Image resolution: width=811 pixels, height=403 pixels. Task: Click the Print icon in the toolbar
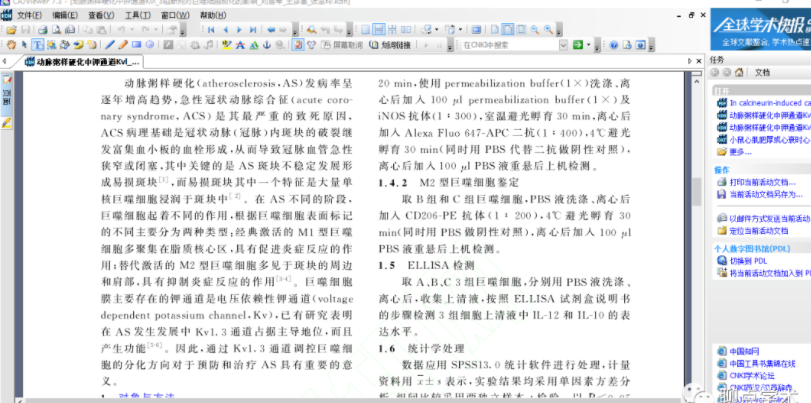click(x=42, y=30)
